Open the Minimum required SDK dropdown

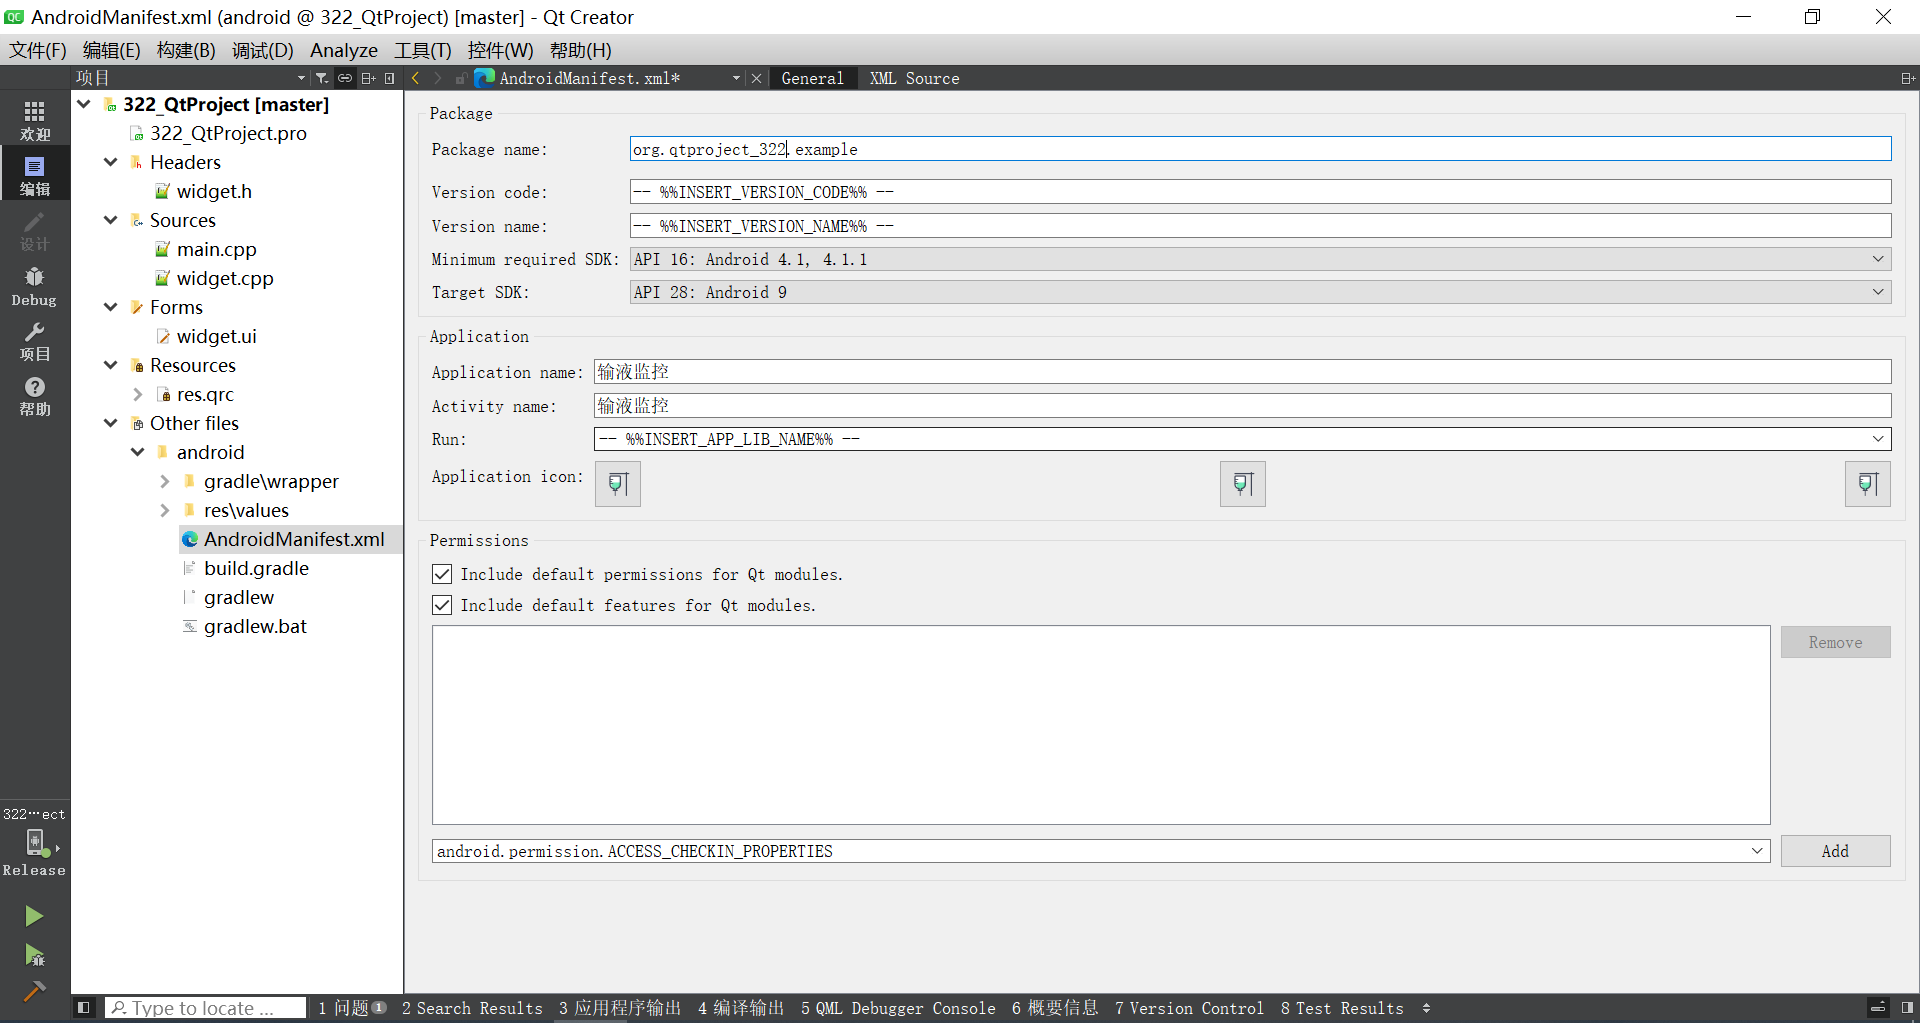pyautogui.click(x=1260, y=259)
